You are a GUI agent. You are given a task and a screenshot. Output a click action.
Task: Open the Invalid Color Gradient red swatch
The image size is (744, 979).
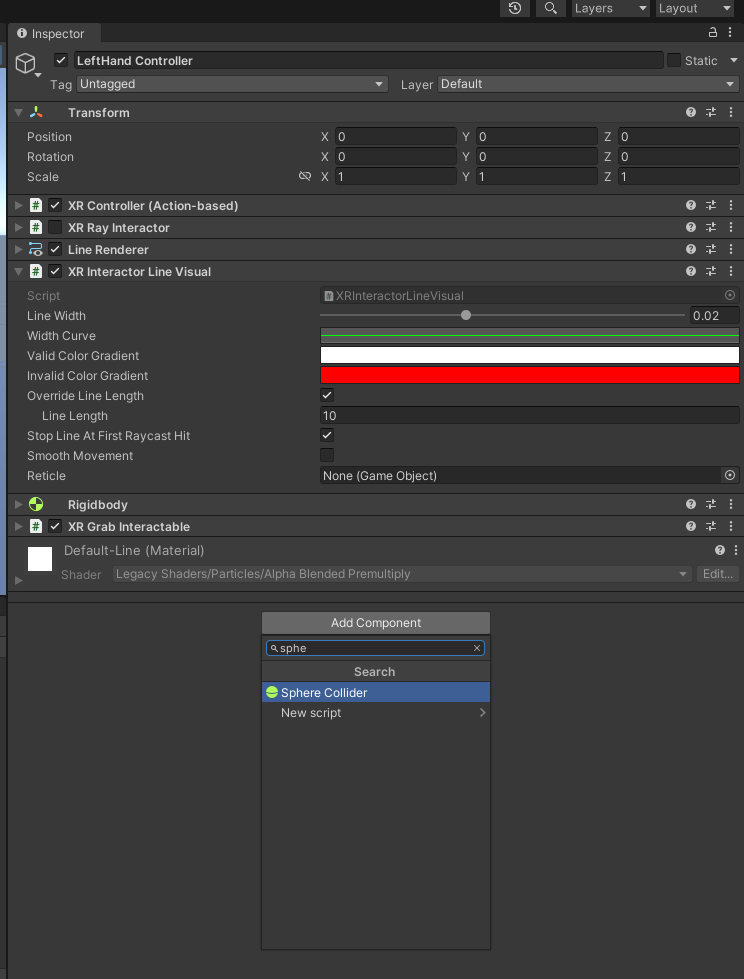[x=529, y=376]
